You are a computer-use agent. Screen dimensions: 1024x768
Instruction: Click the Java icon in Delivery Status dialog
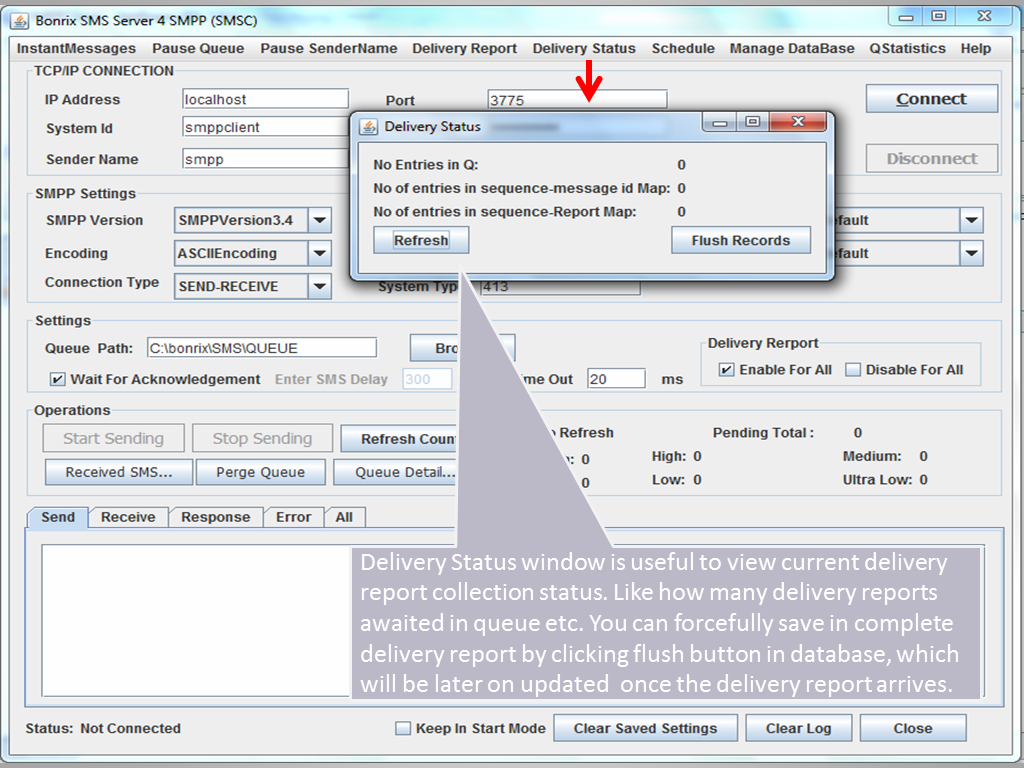(369, 126)
